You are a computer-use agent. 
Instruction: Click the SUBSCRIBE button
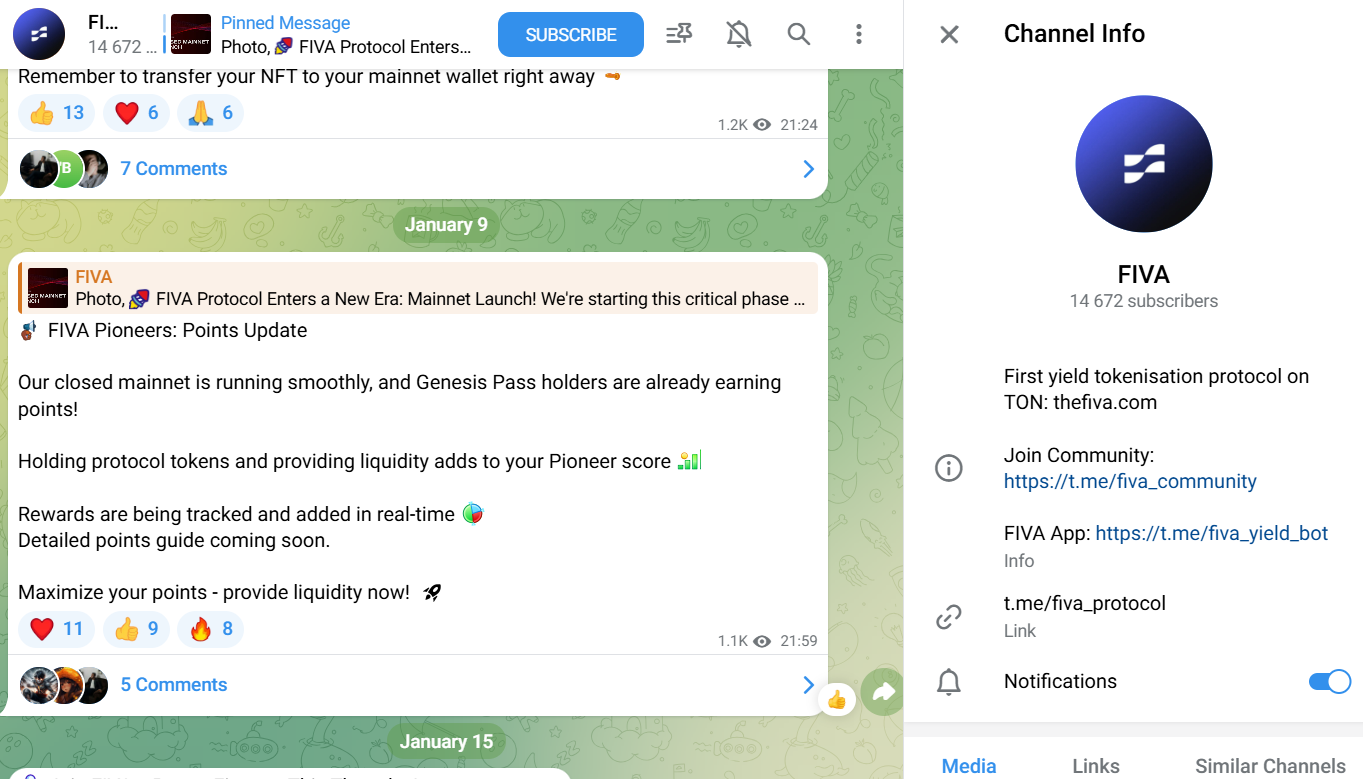click(571, 35)
